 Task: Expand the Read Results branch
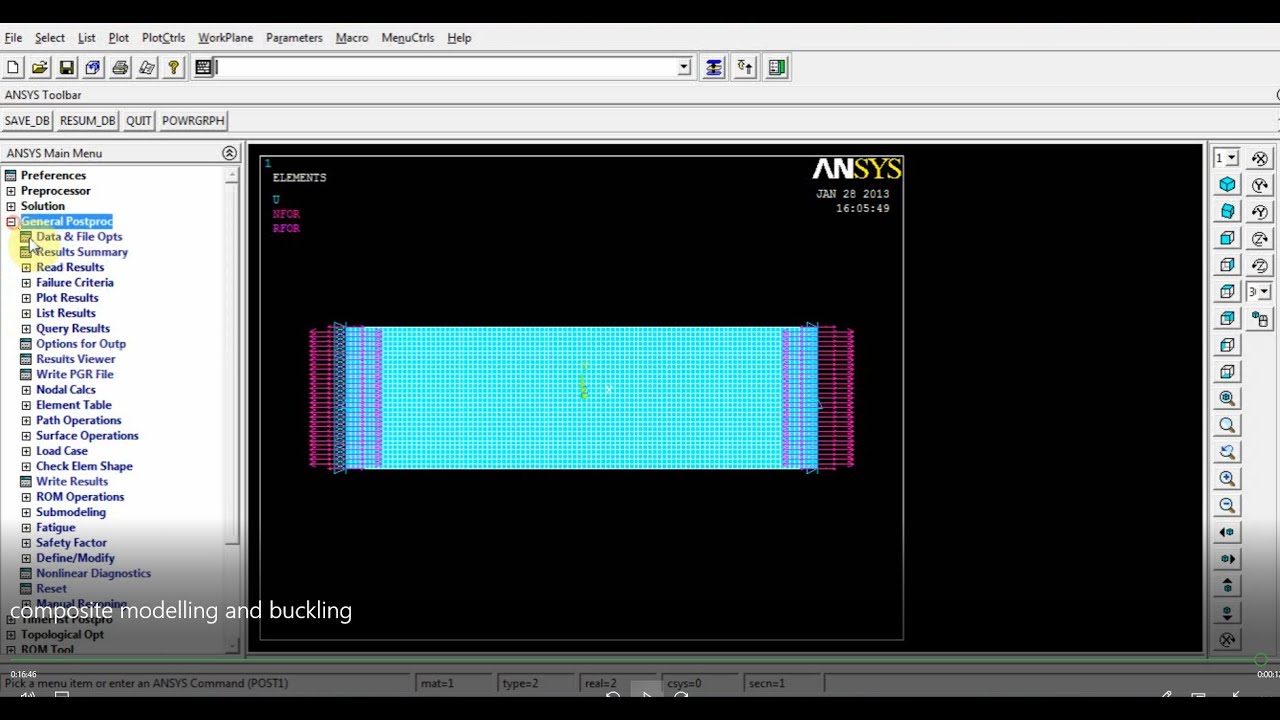(x=26, y=268)
